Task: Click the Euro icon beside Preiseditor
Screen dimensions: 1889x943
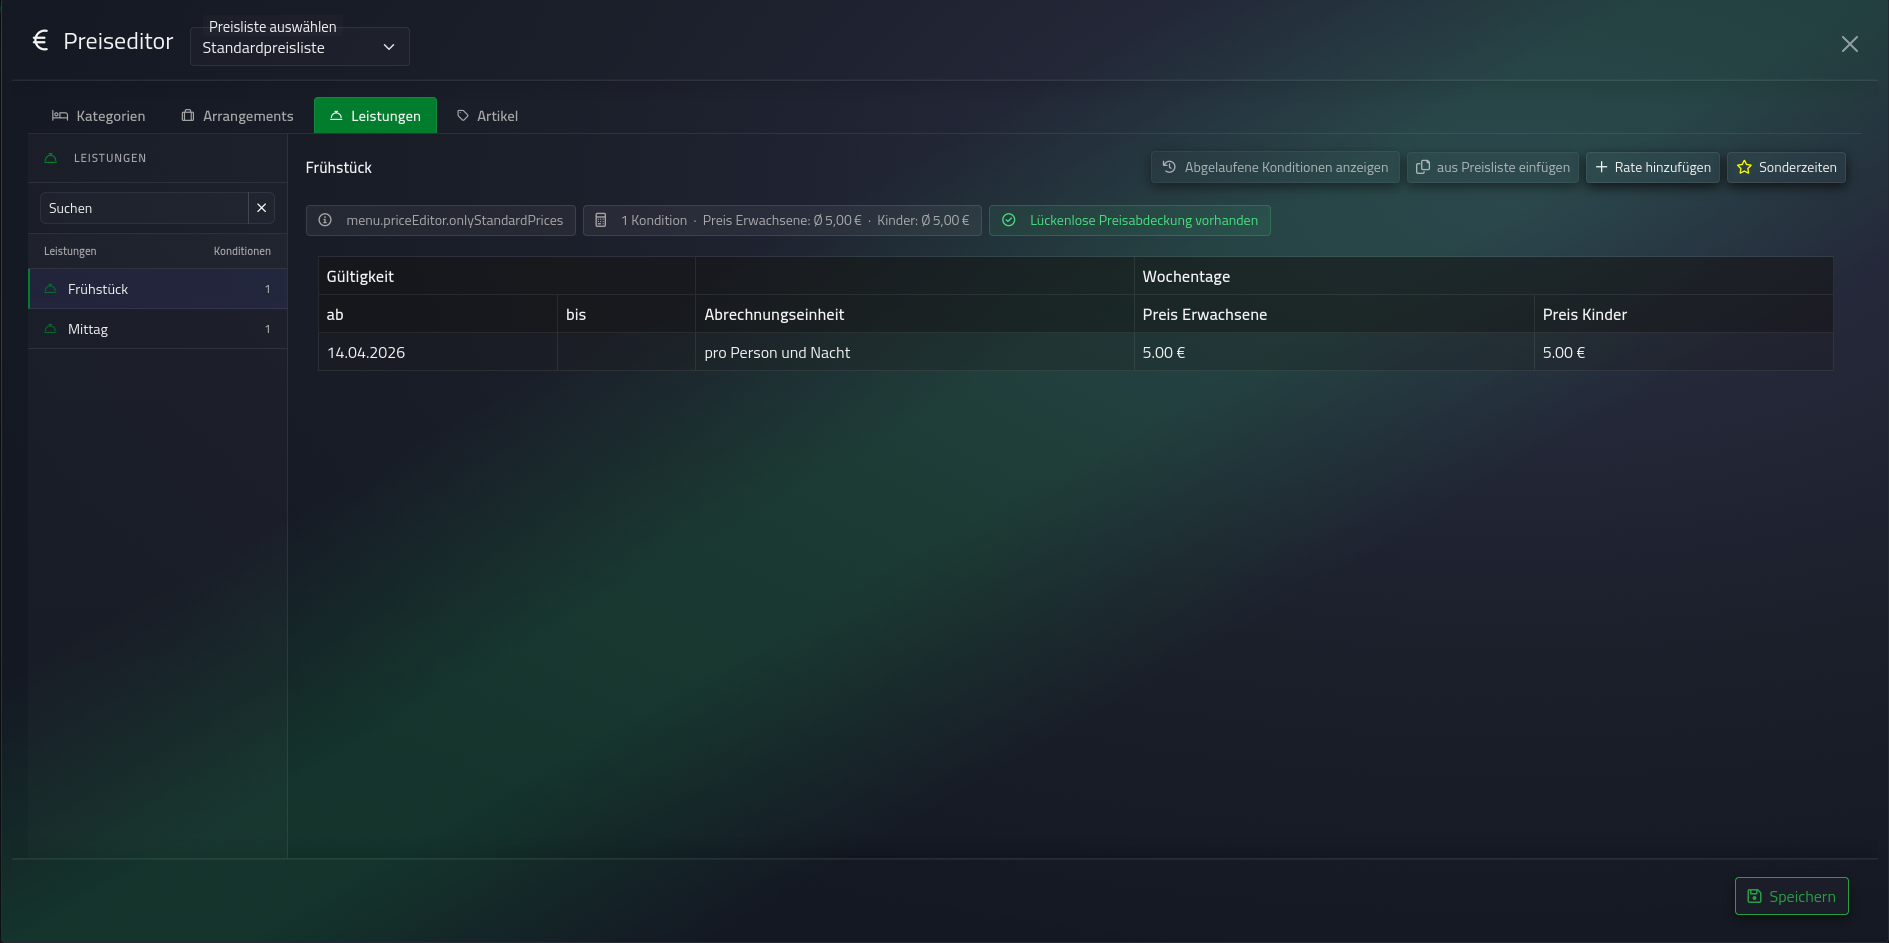Action: (x=40, y=40)
